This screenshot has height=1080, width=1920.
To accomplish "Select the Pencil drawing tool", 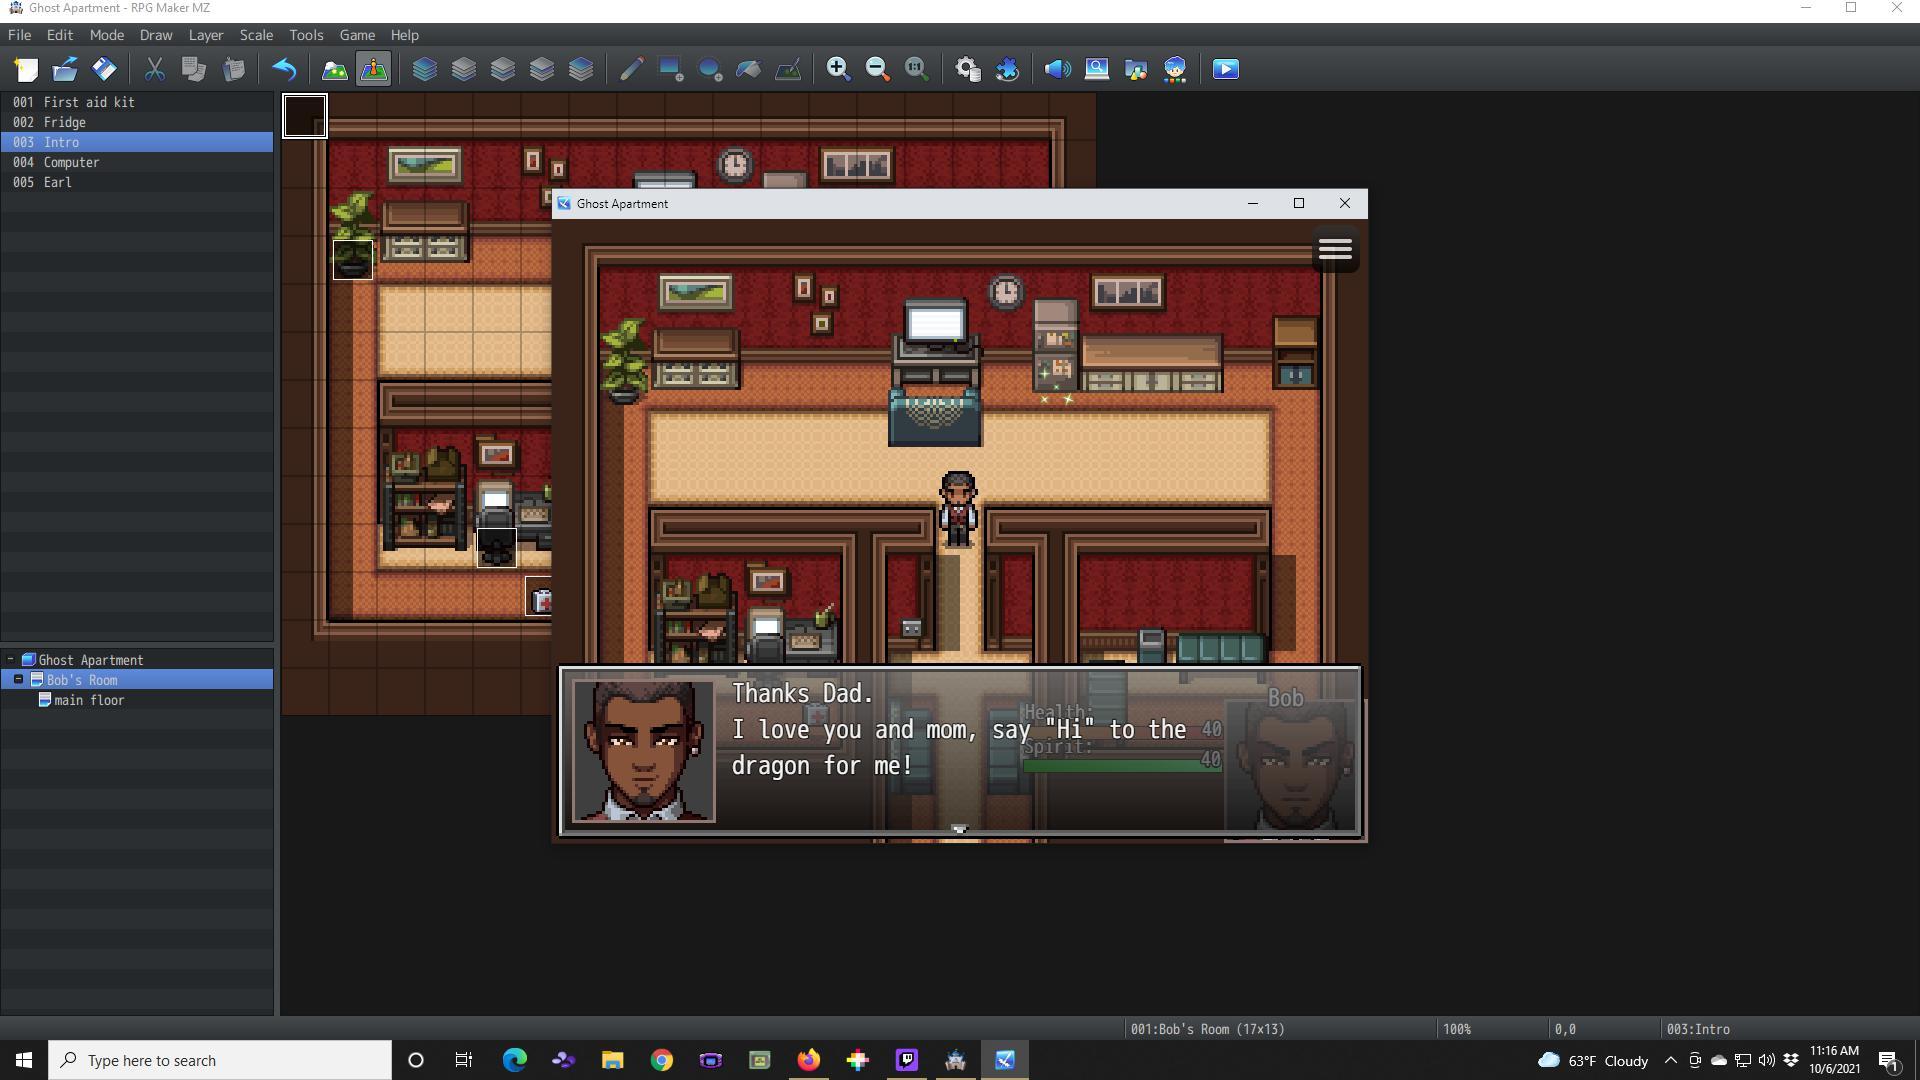I will [x=631, y=69].
